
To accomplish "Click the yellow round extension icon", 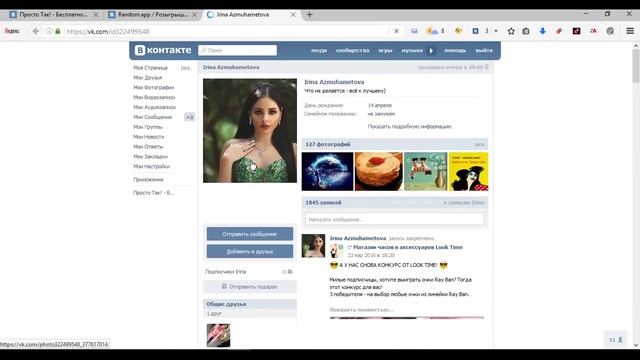I will coord(458,31).
